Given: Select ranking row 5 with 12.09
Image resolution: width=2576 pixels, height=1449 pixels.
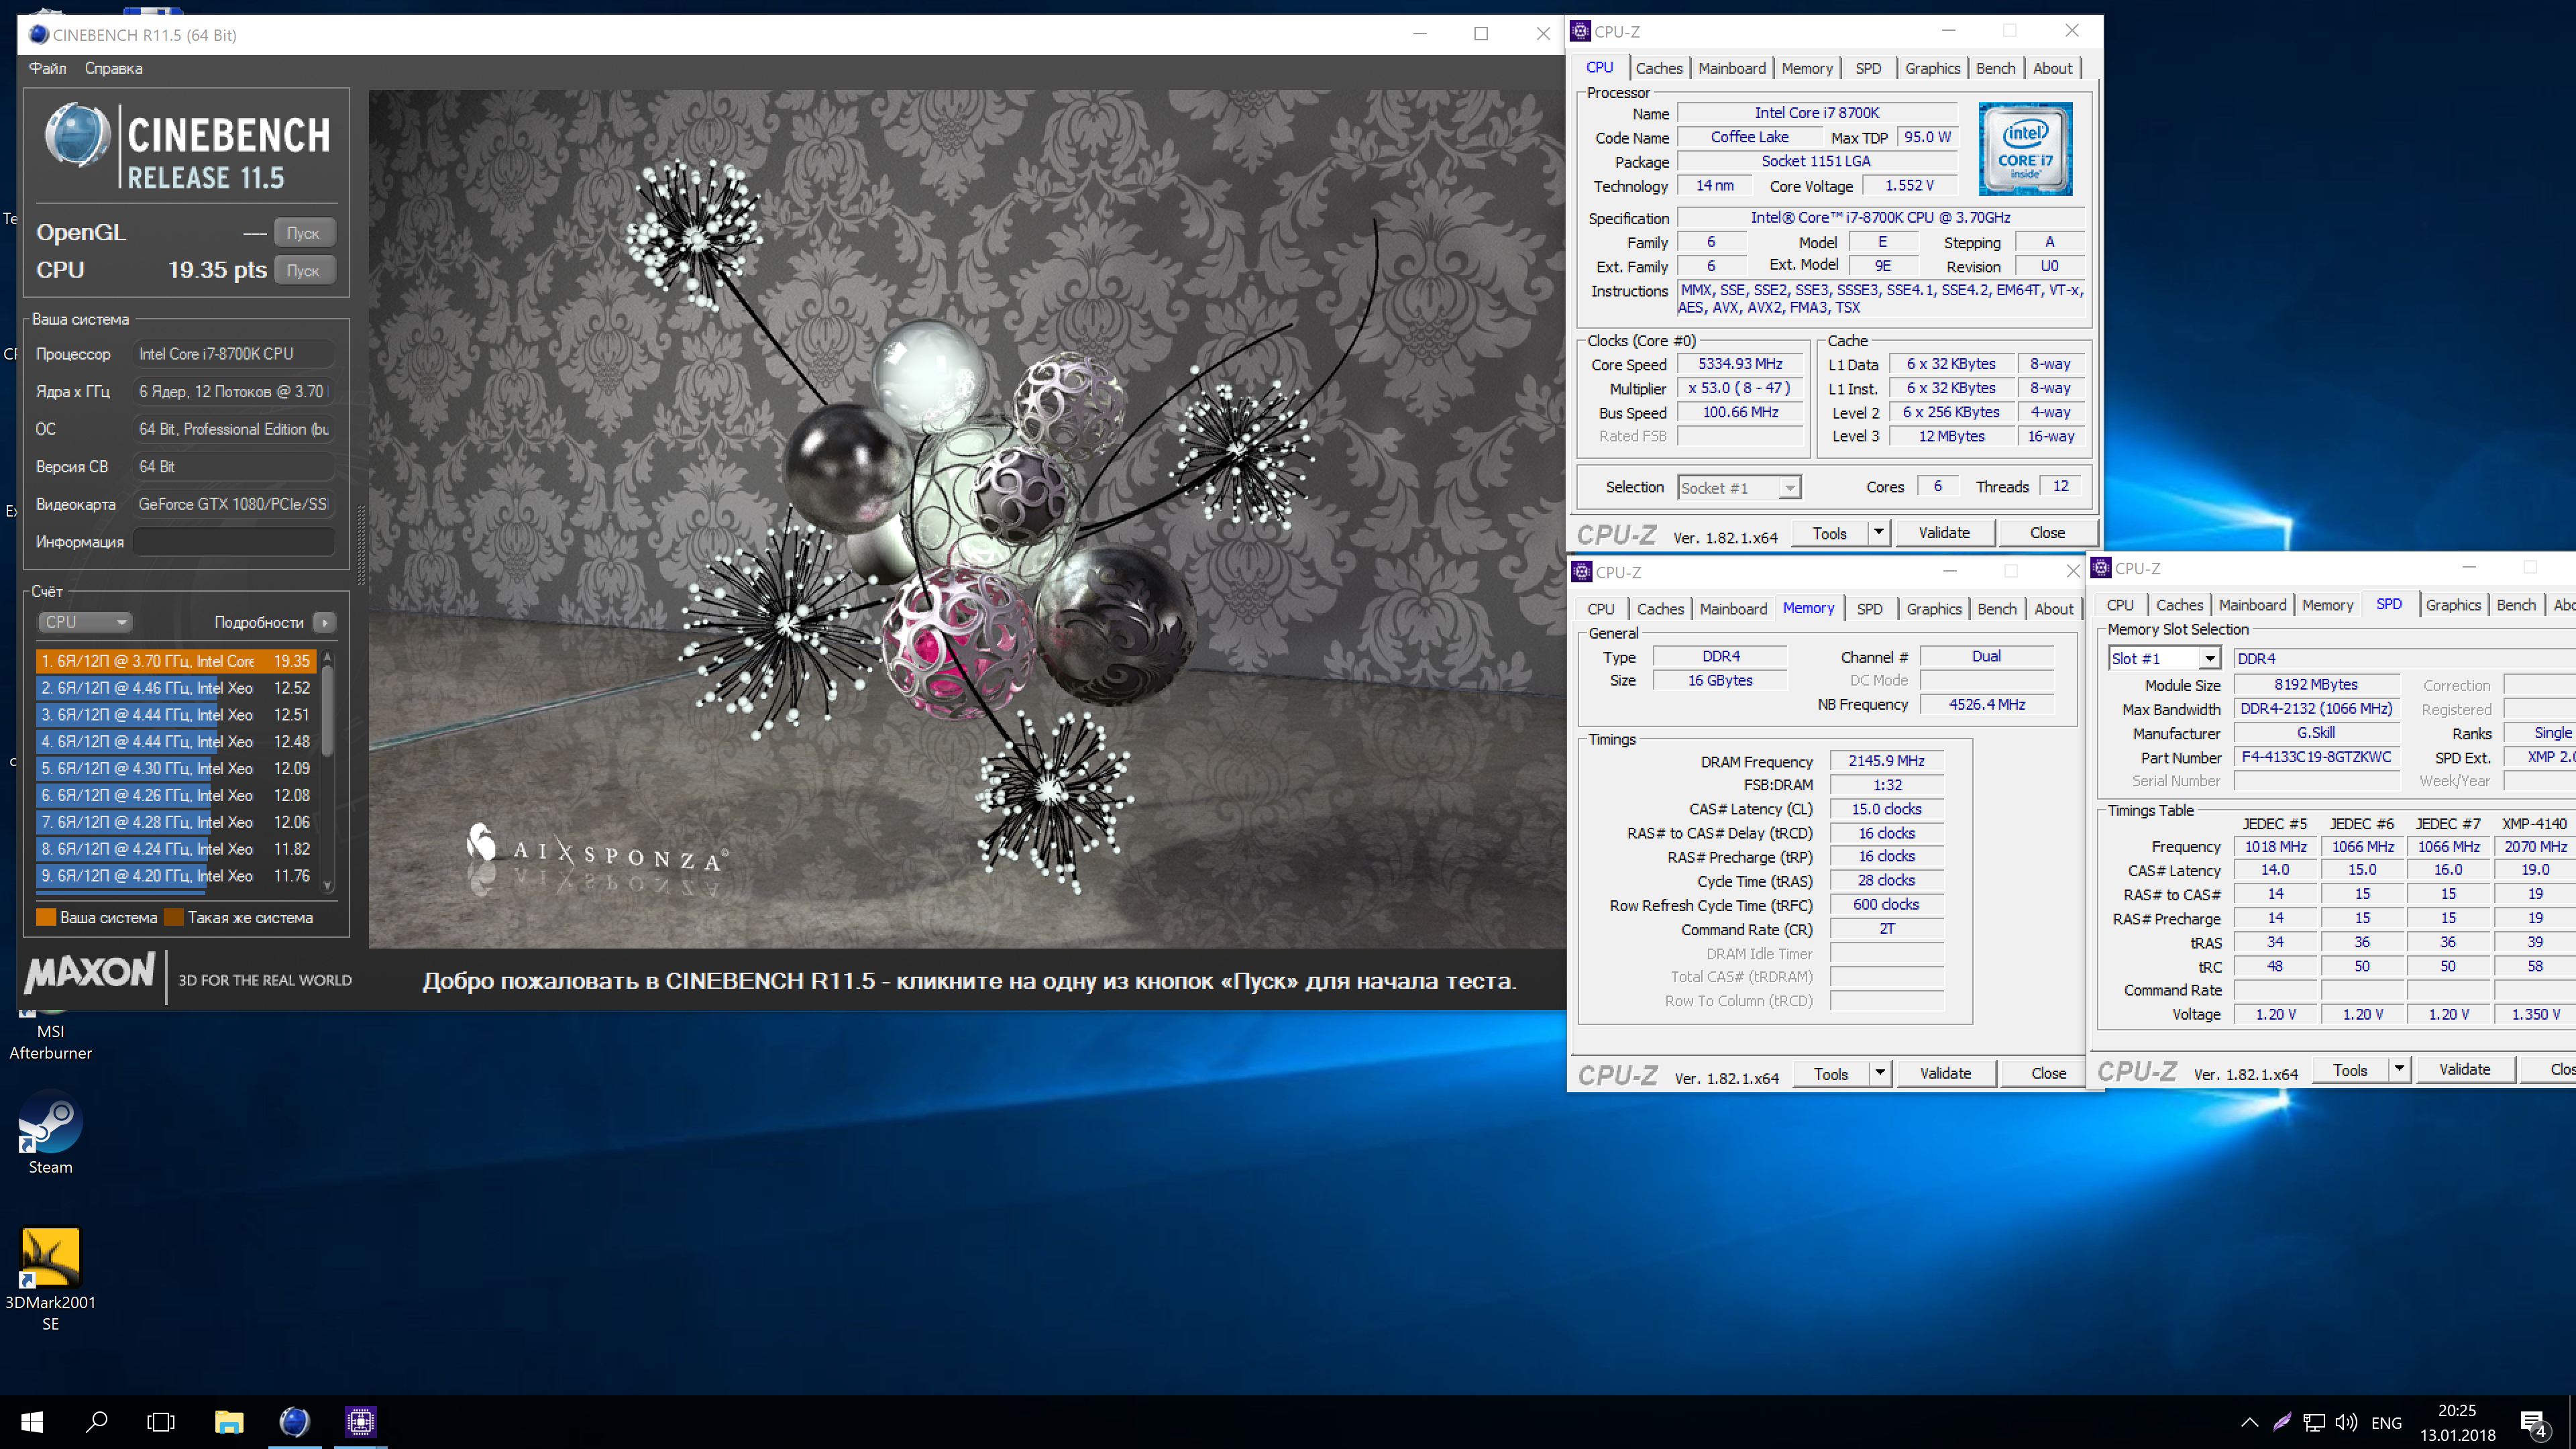Looking at the screenshot, I should [176, 768].
